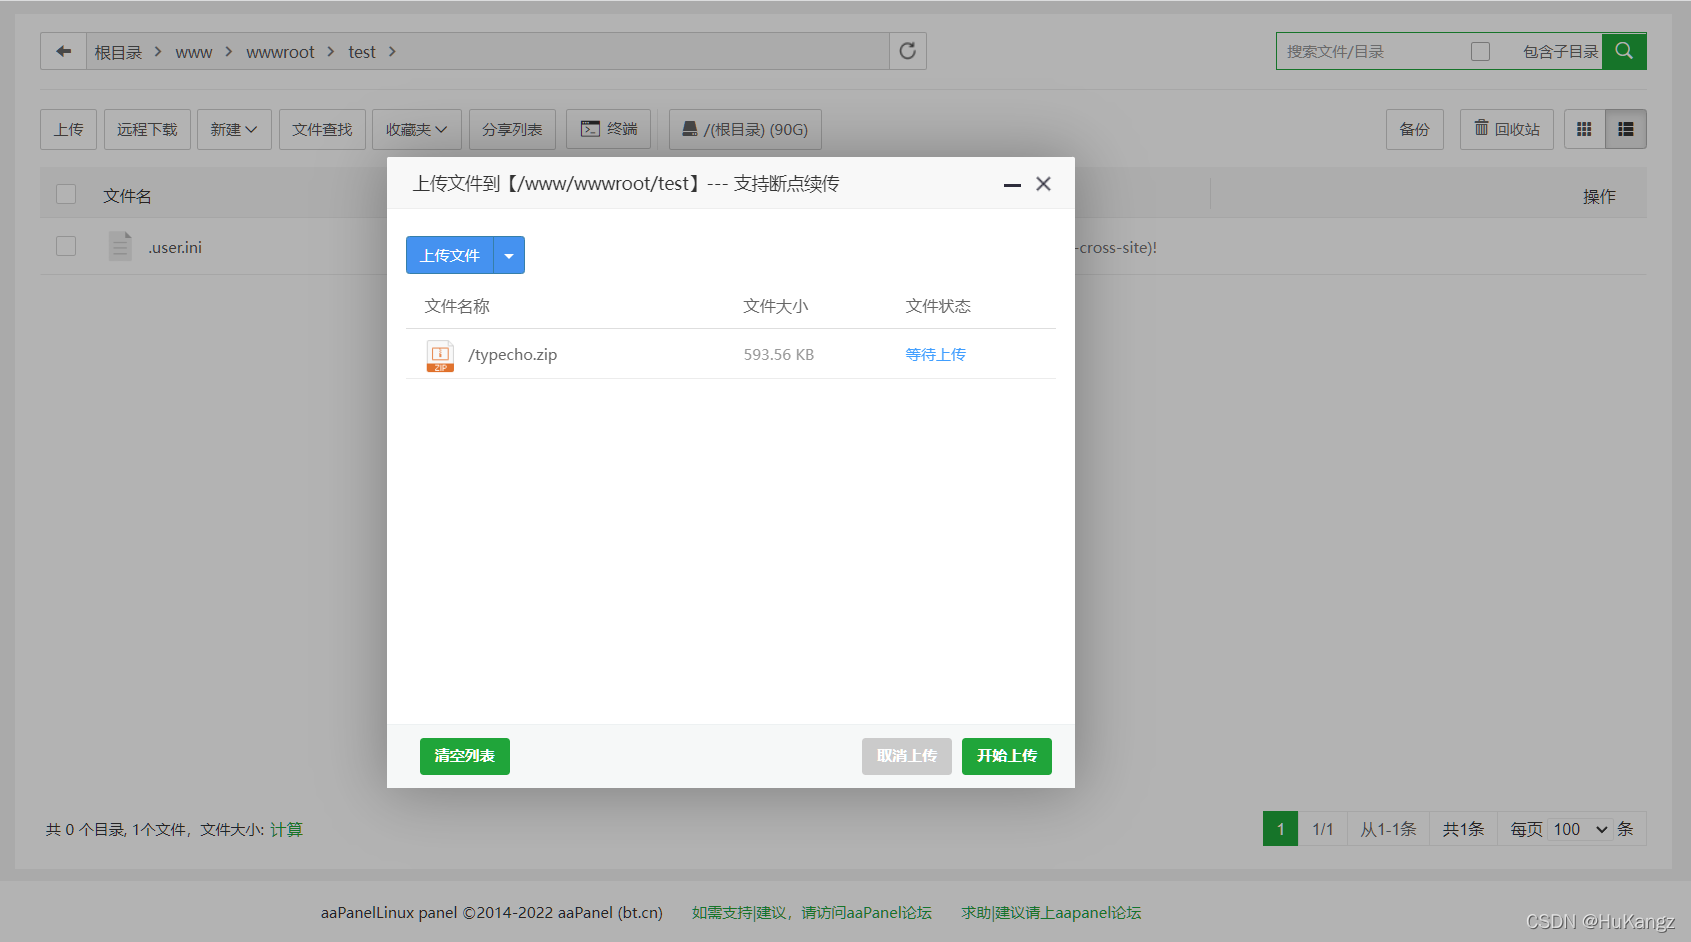The height and width of the screenshot is (942, 1691).
Task: Go to the wwwroot breadcrumb
Action: (280, 52)
